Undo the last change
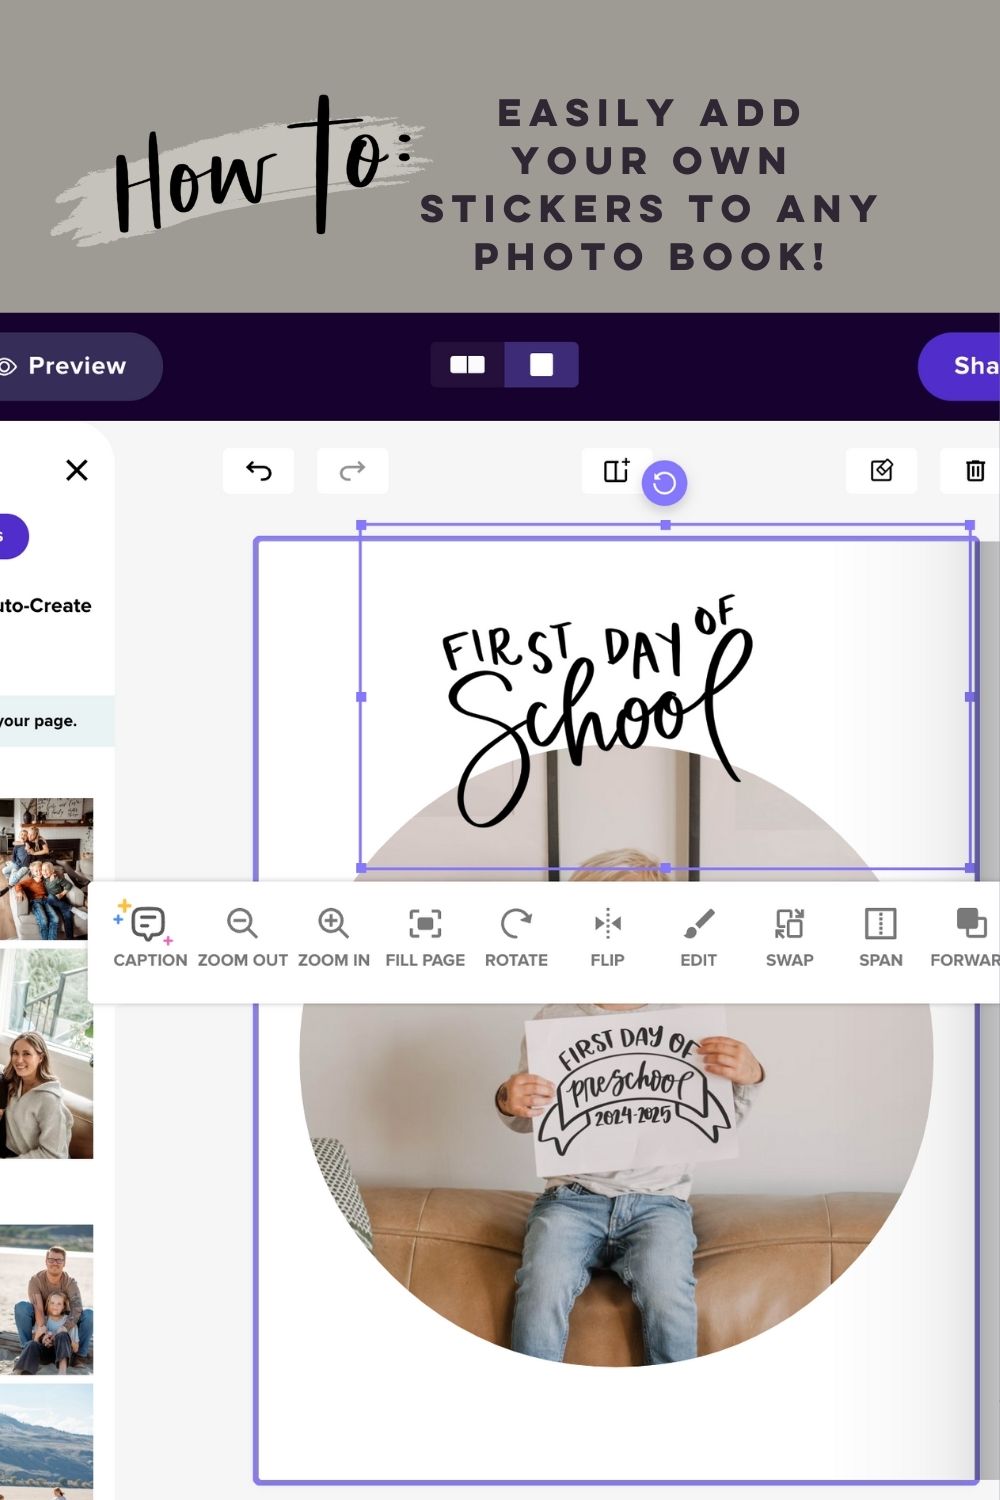The image size is (1000, 1500). [258, 470]
